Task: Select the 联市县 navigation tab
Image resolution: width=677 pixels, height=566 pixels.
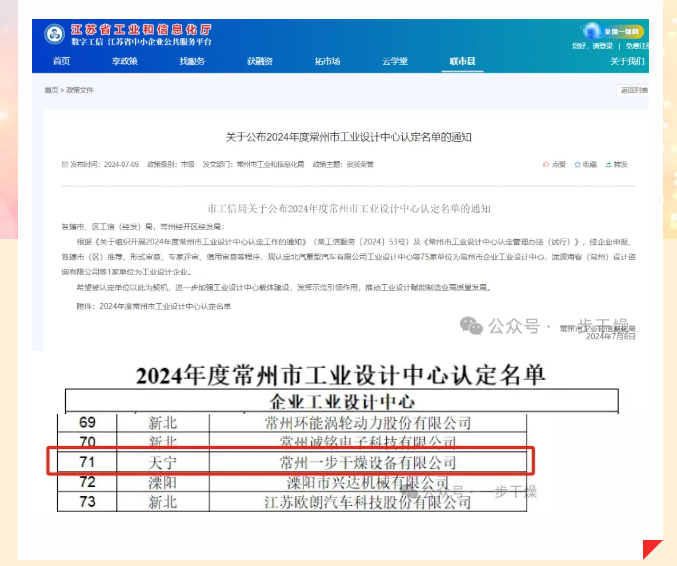Action: click(462, 62)
